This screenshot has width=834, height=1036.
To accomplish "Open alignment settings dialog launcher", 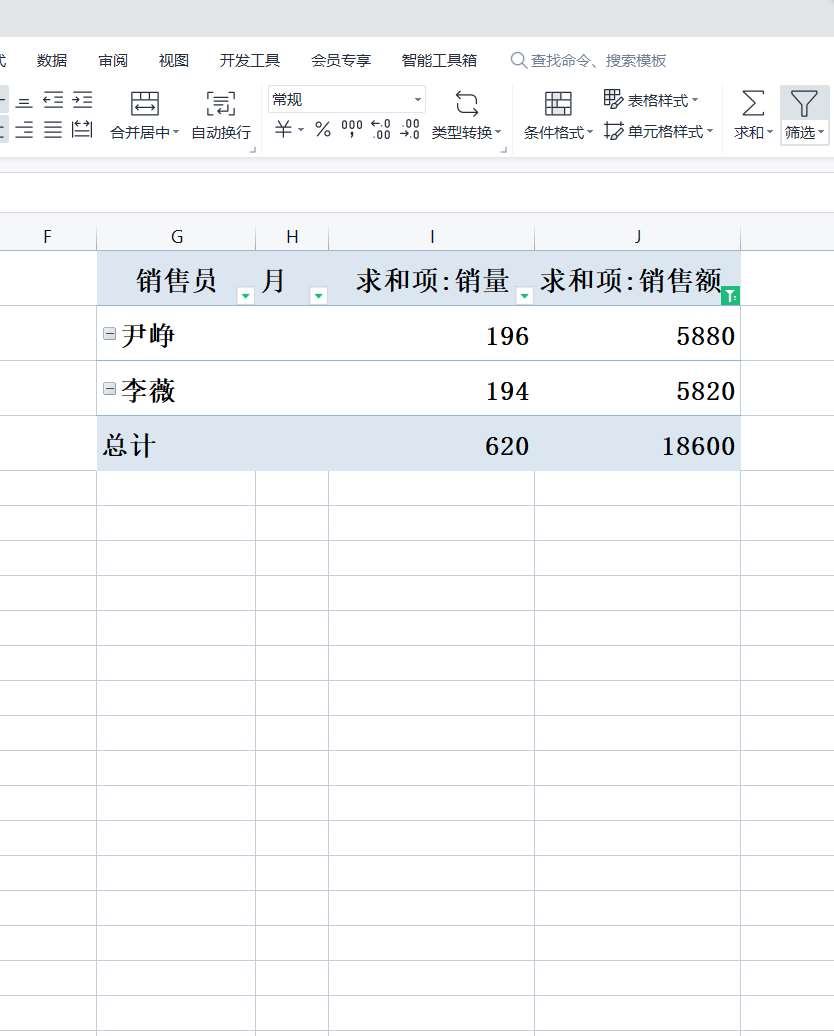I will [x=252, y=151].
